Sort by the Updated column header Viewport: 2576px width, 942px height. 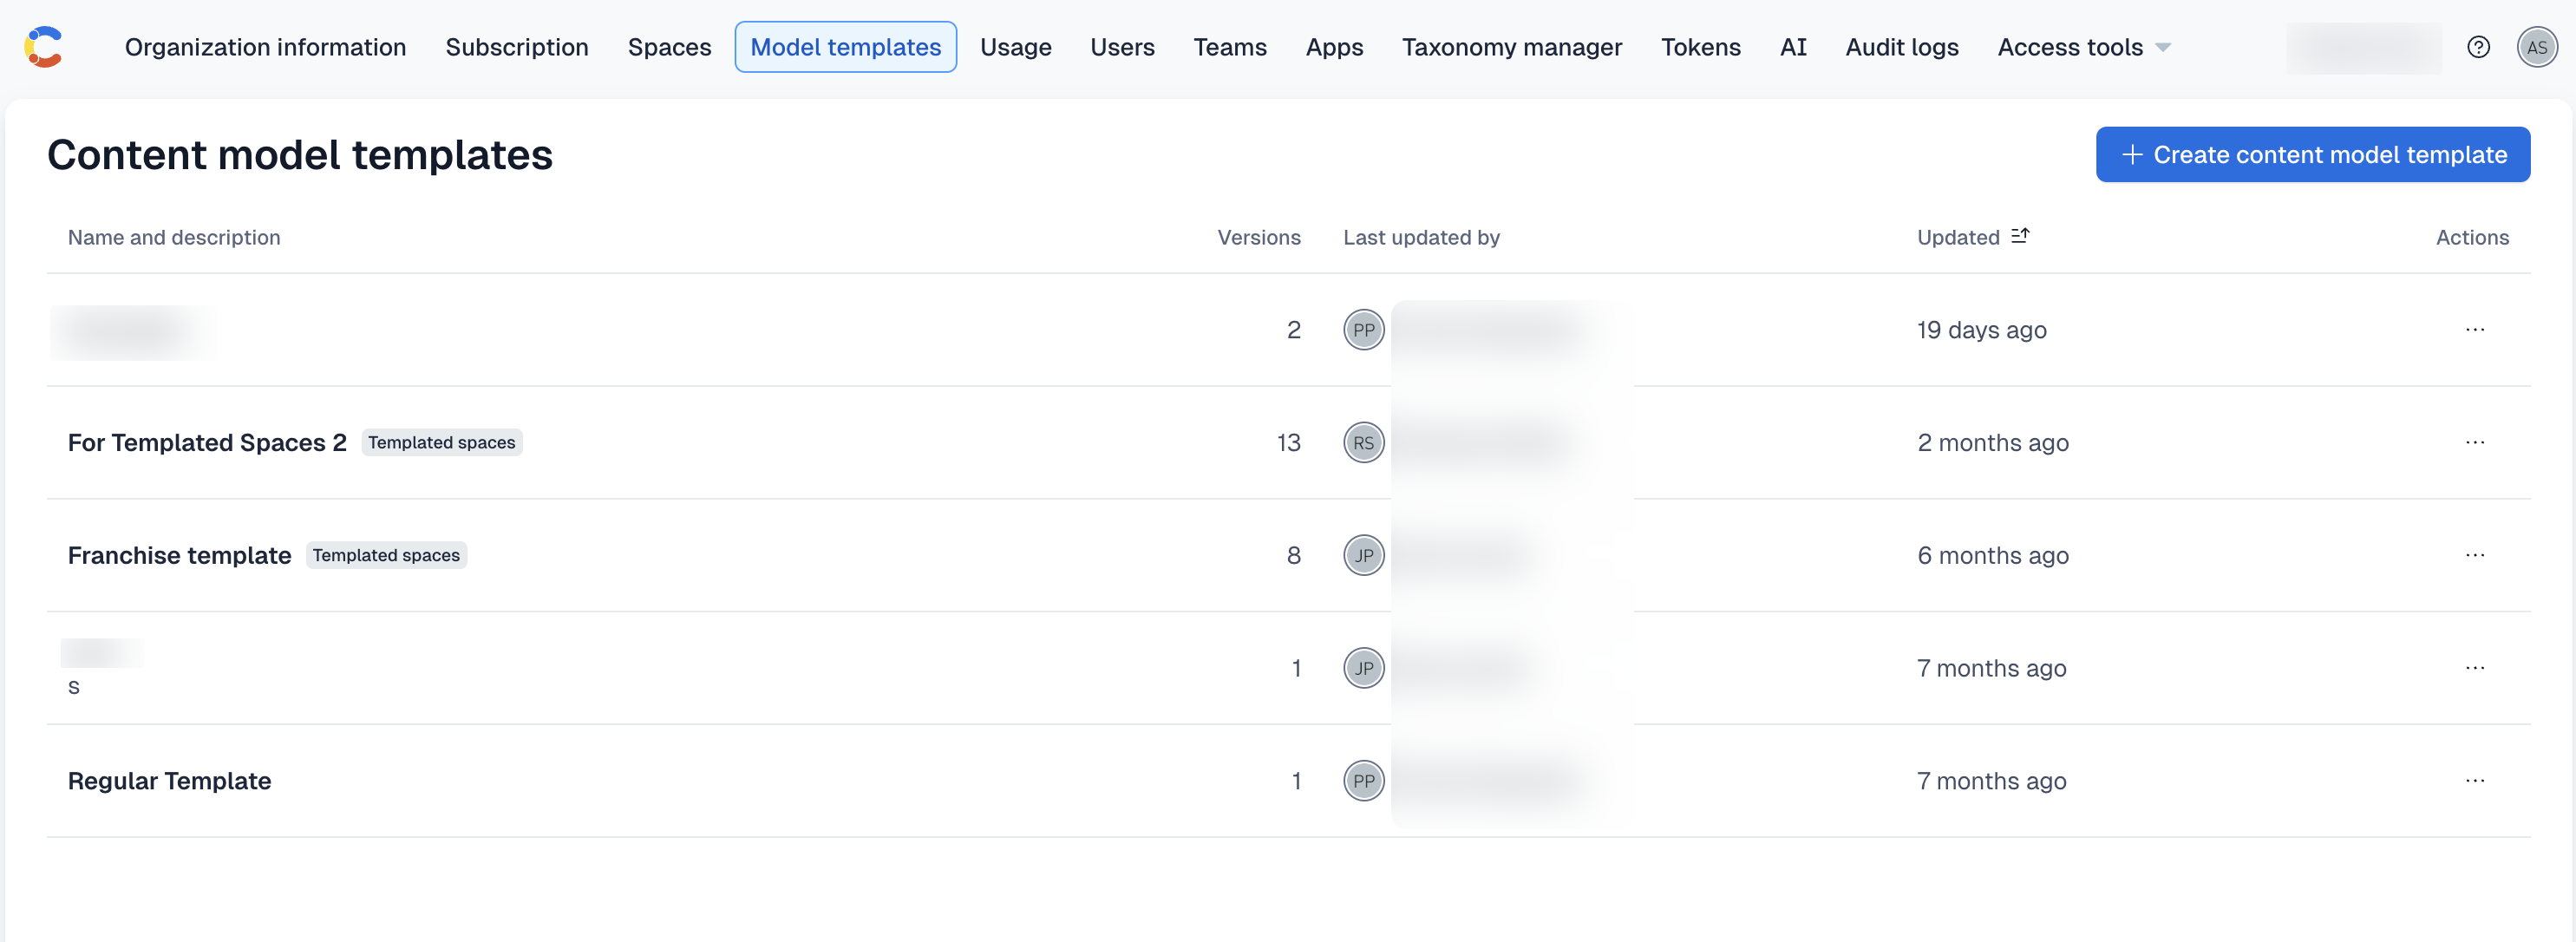[1957, 237]
